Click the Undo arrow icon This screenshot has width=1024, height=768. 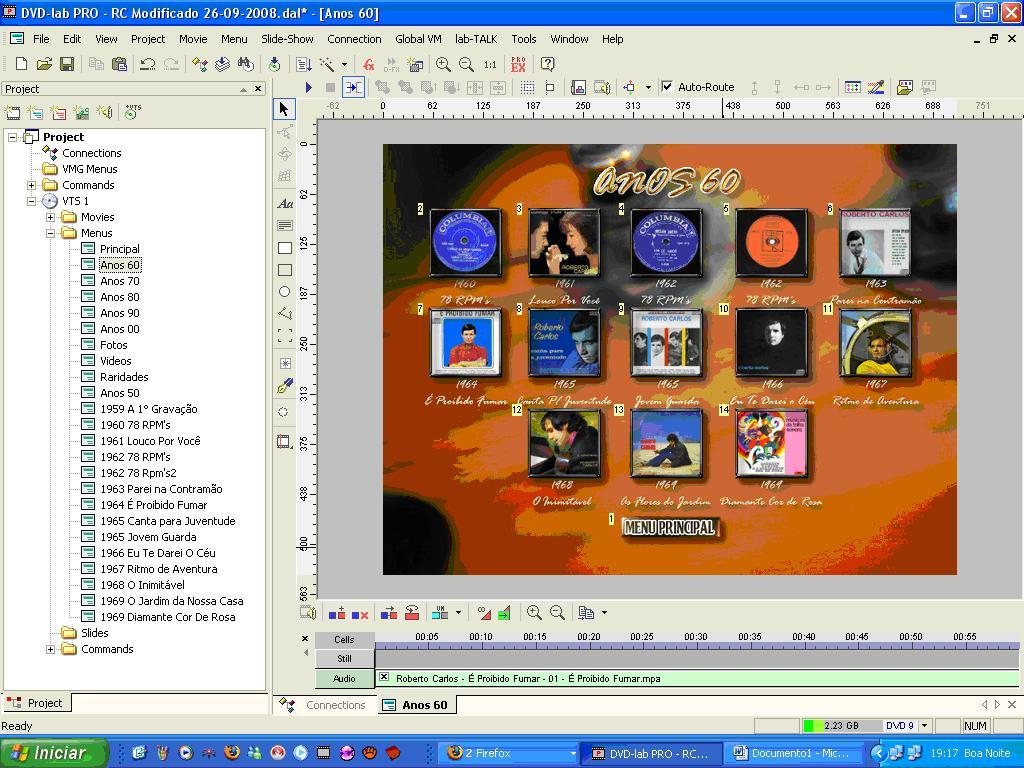[x=148, y=64]
